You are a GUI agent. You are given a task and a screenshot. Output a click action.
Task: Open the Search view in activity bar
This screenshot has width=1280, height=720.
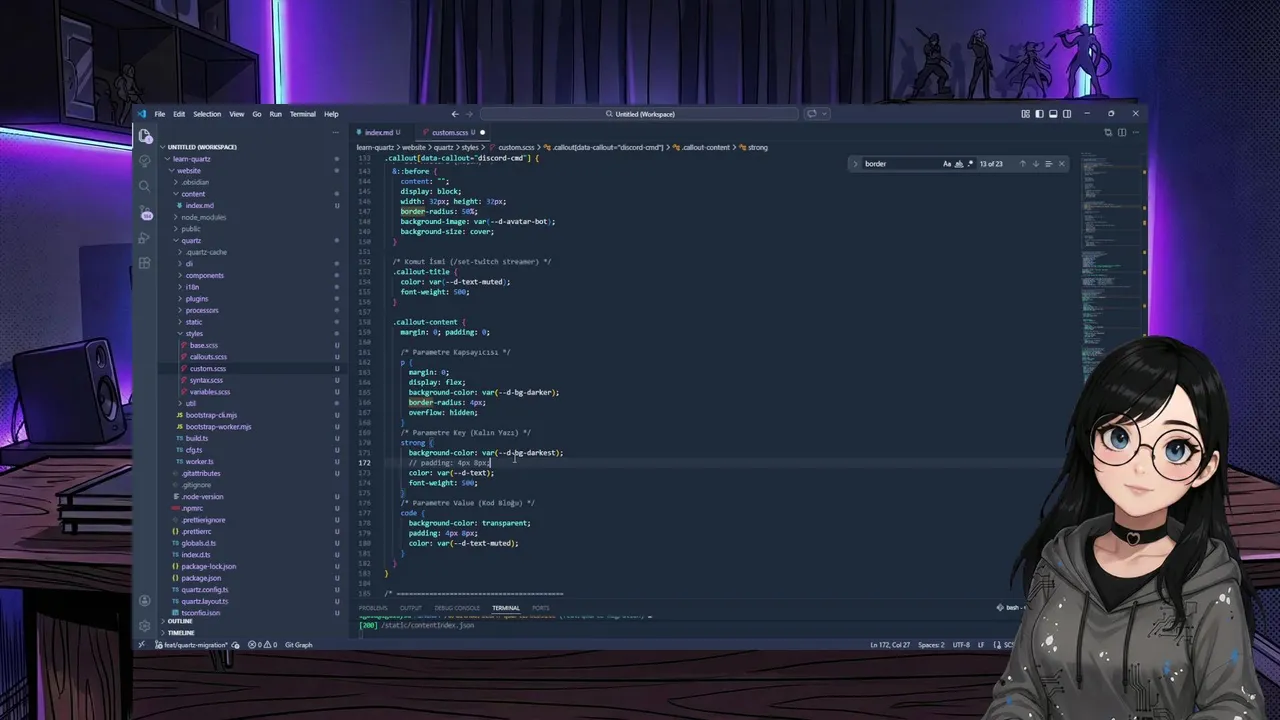click(145, 186)
